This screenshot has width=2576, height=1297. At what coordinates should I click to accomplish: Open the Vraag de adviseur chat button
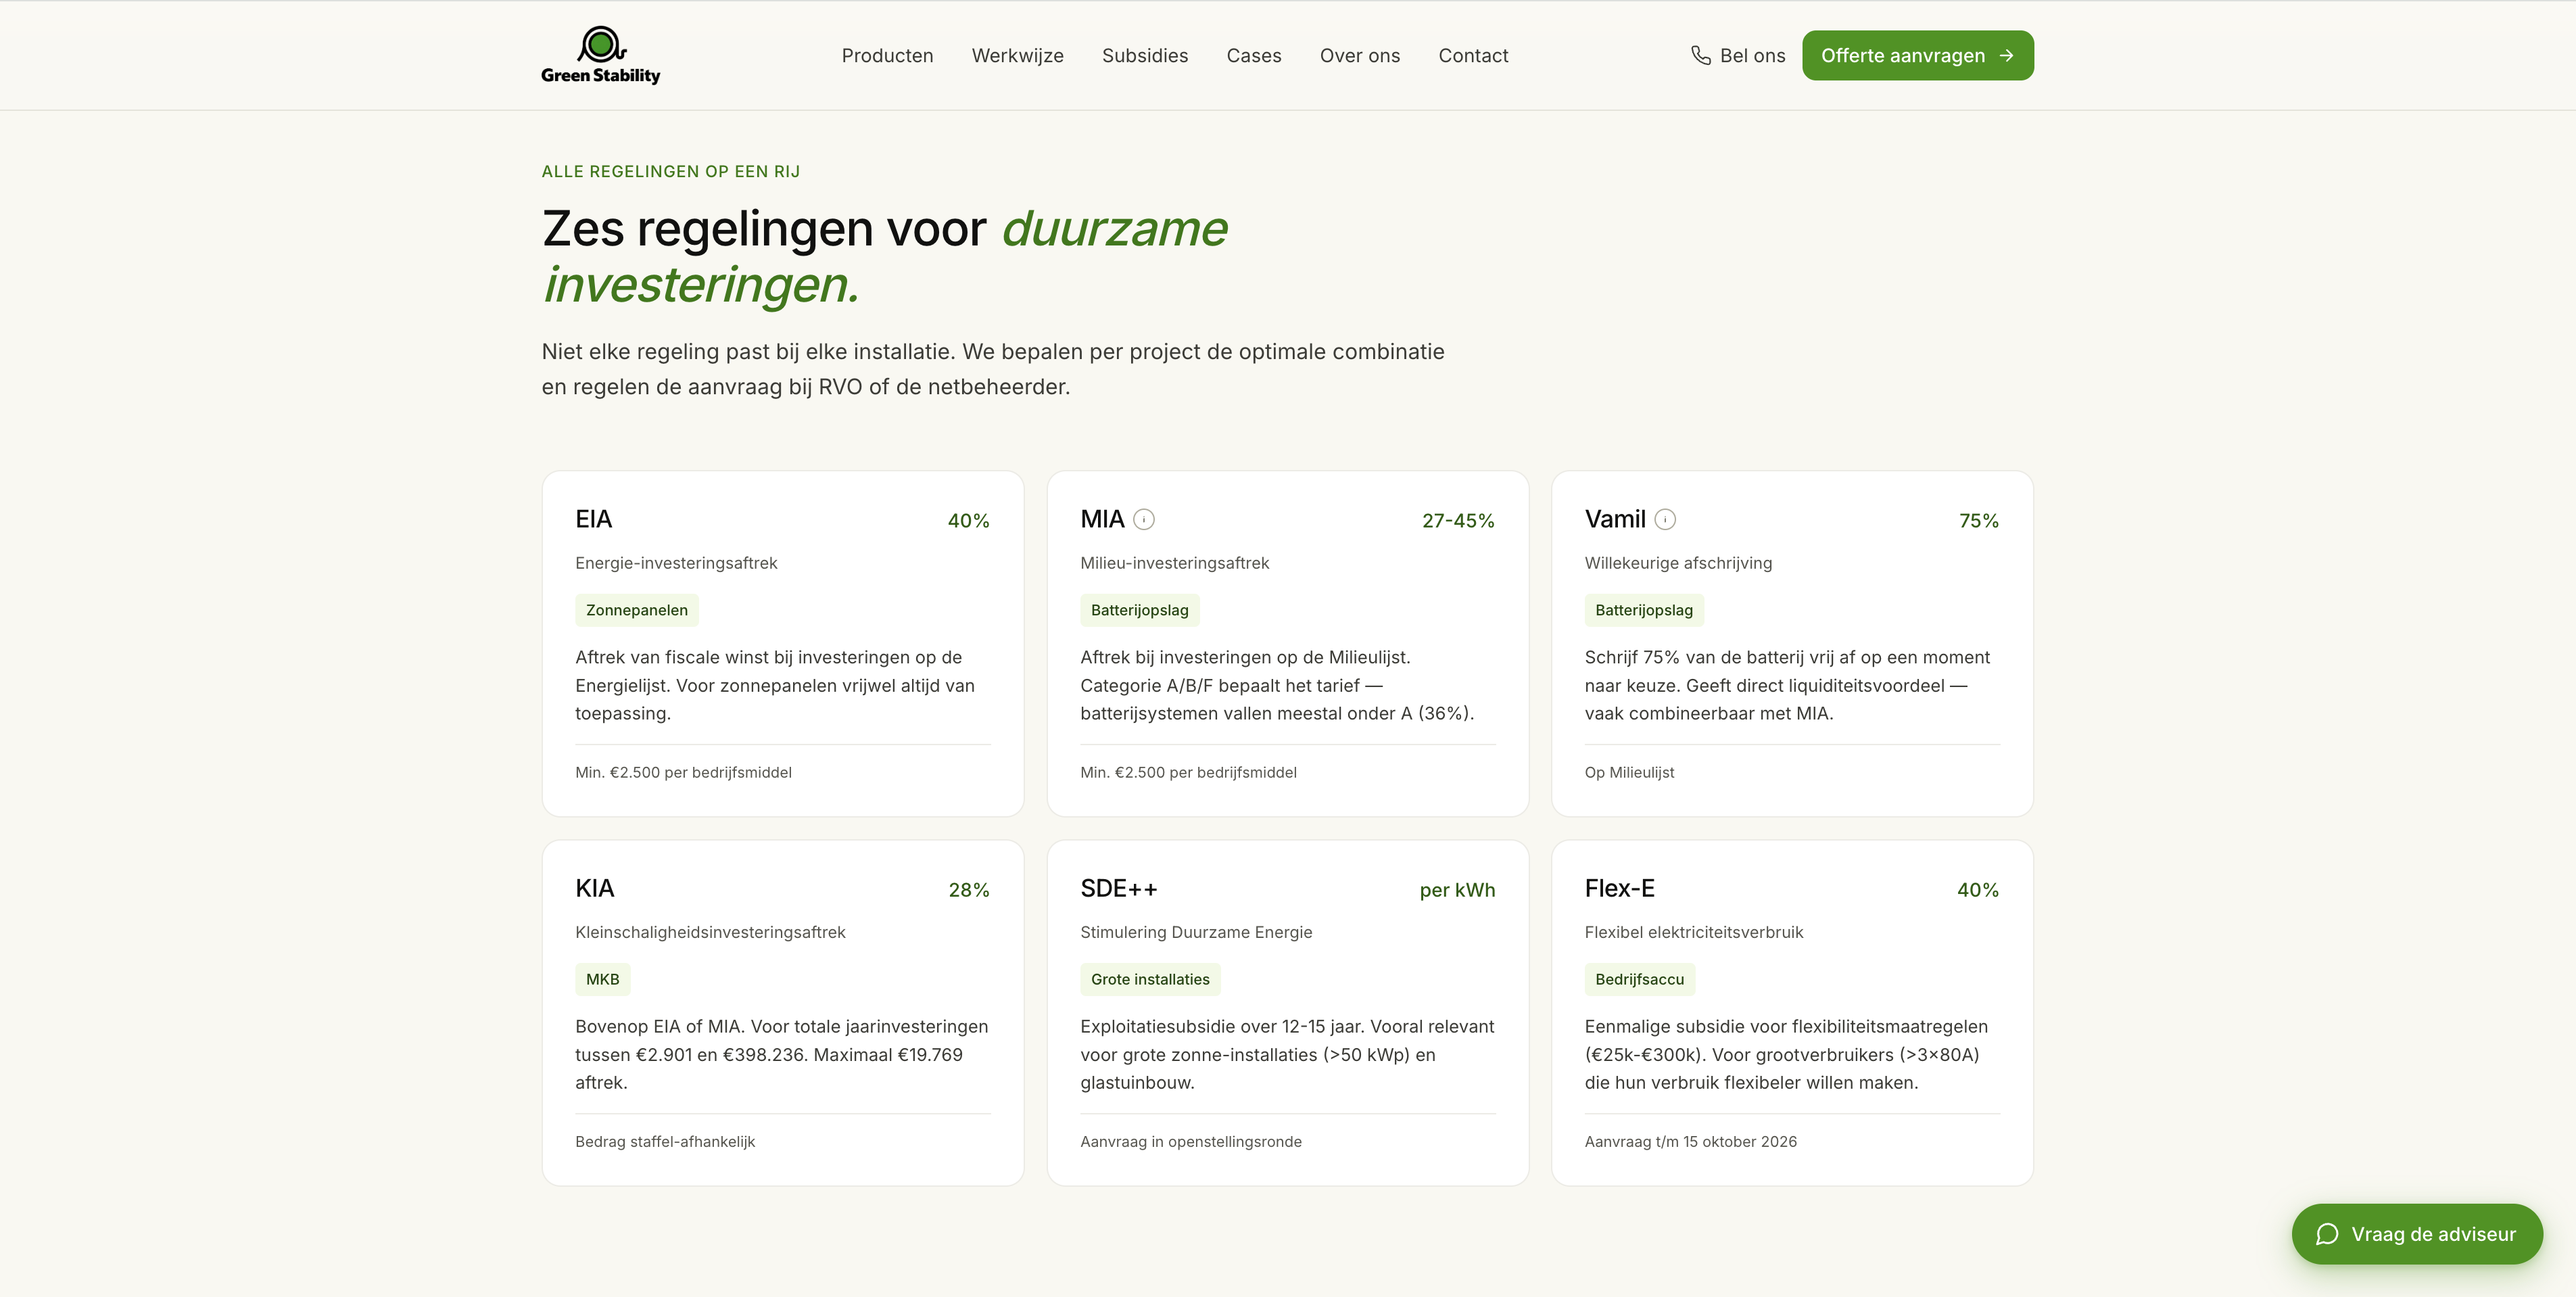(x=2417, y=1234)
